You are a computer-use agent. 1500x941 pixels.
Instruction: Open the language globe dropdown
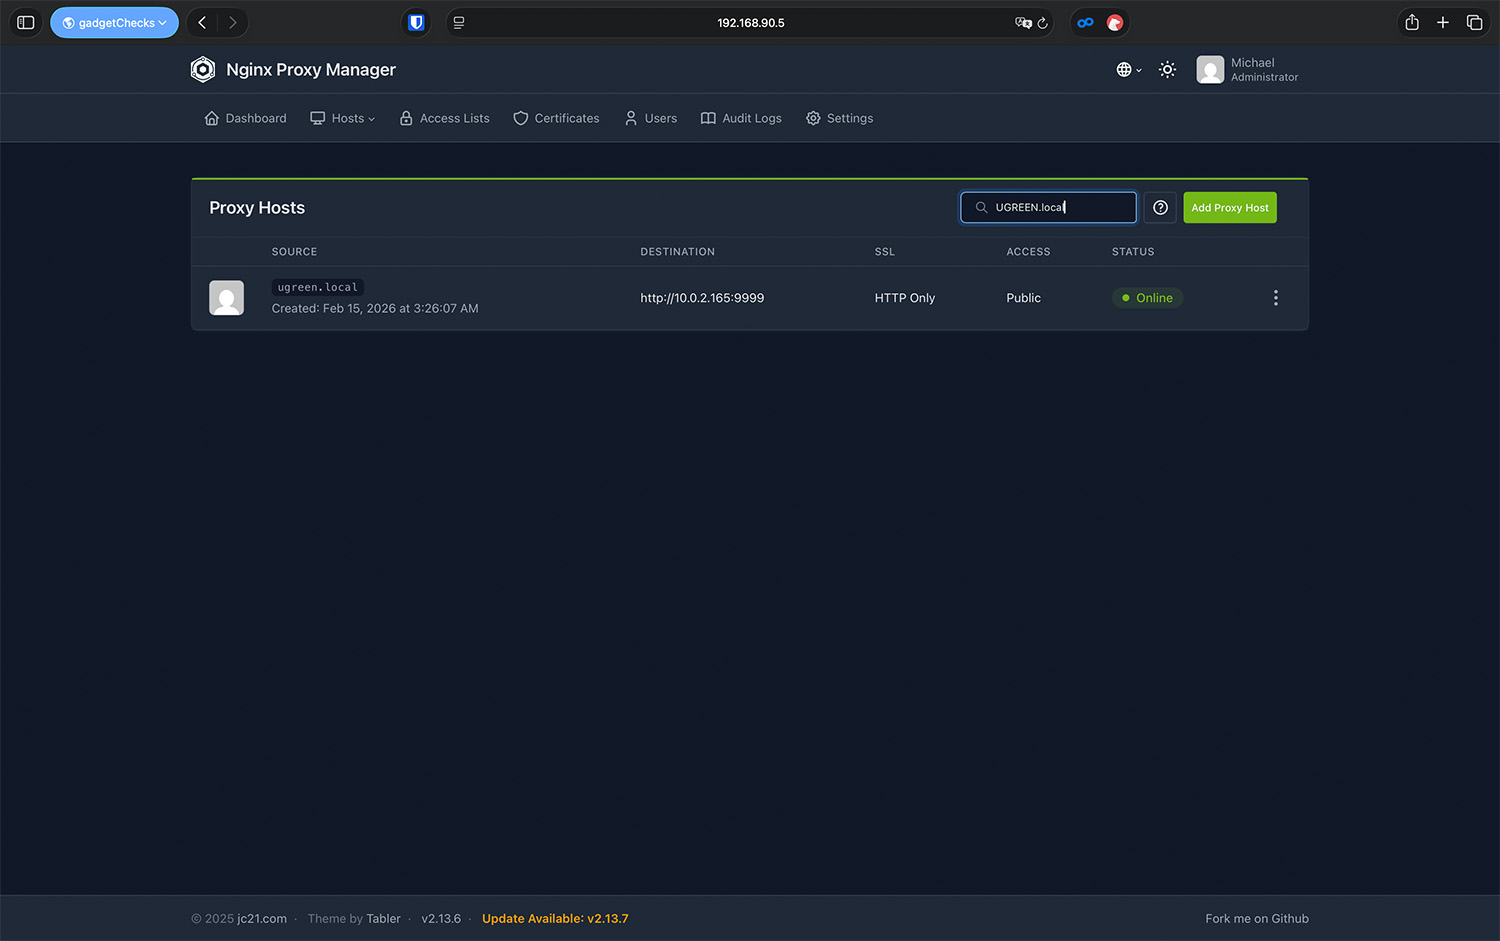[1127, 69]
